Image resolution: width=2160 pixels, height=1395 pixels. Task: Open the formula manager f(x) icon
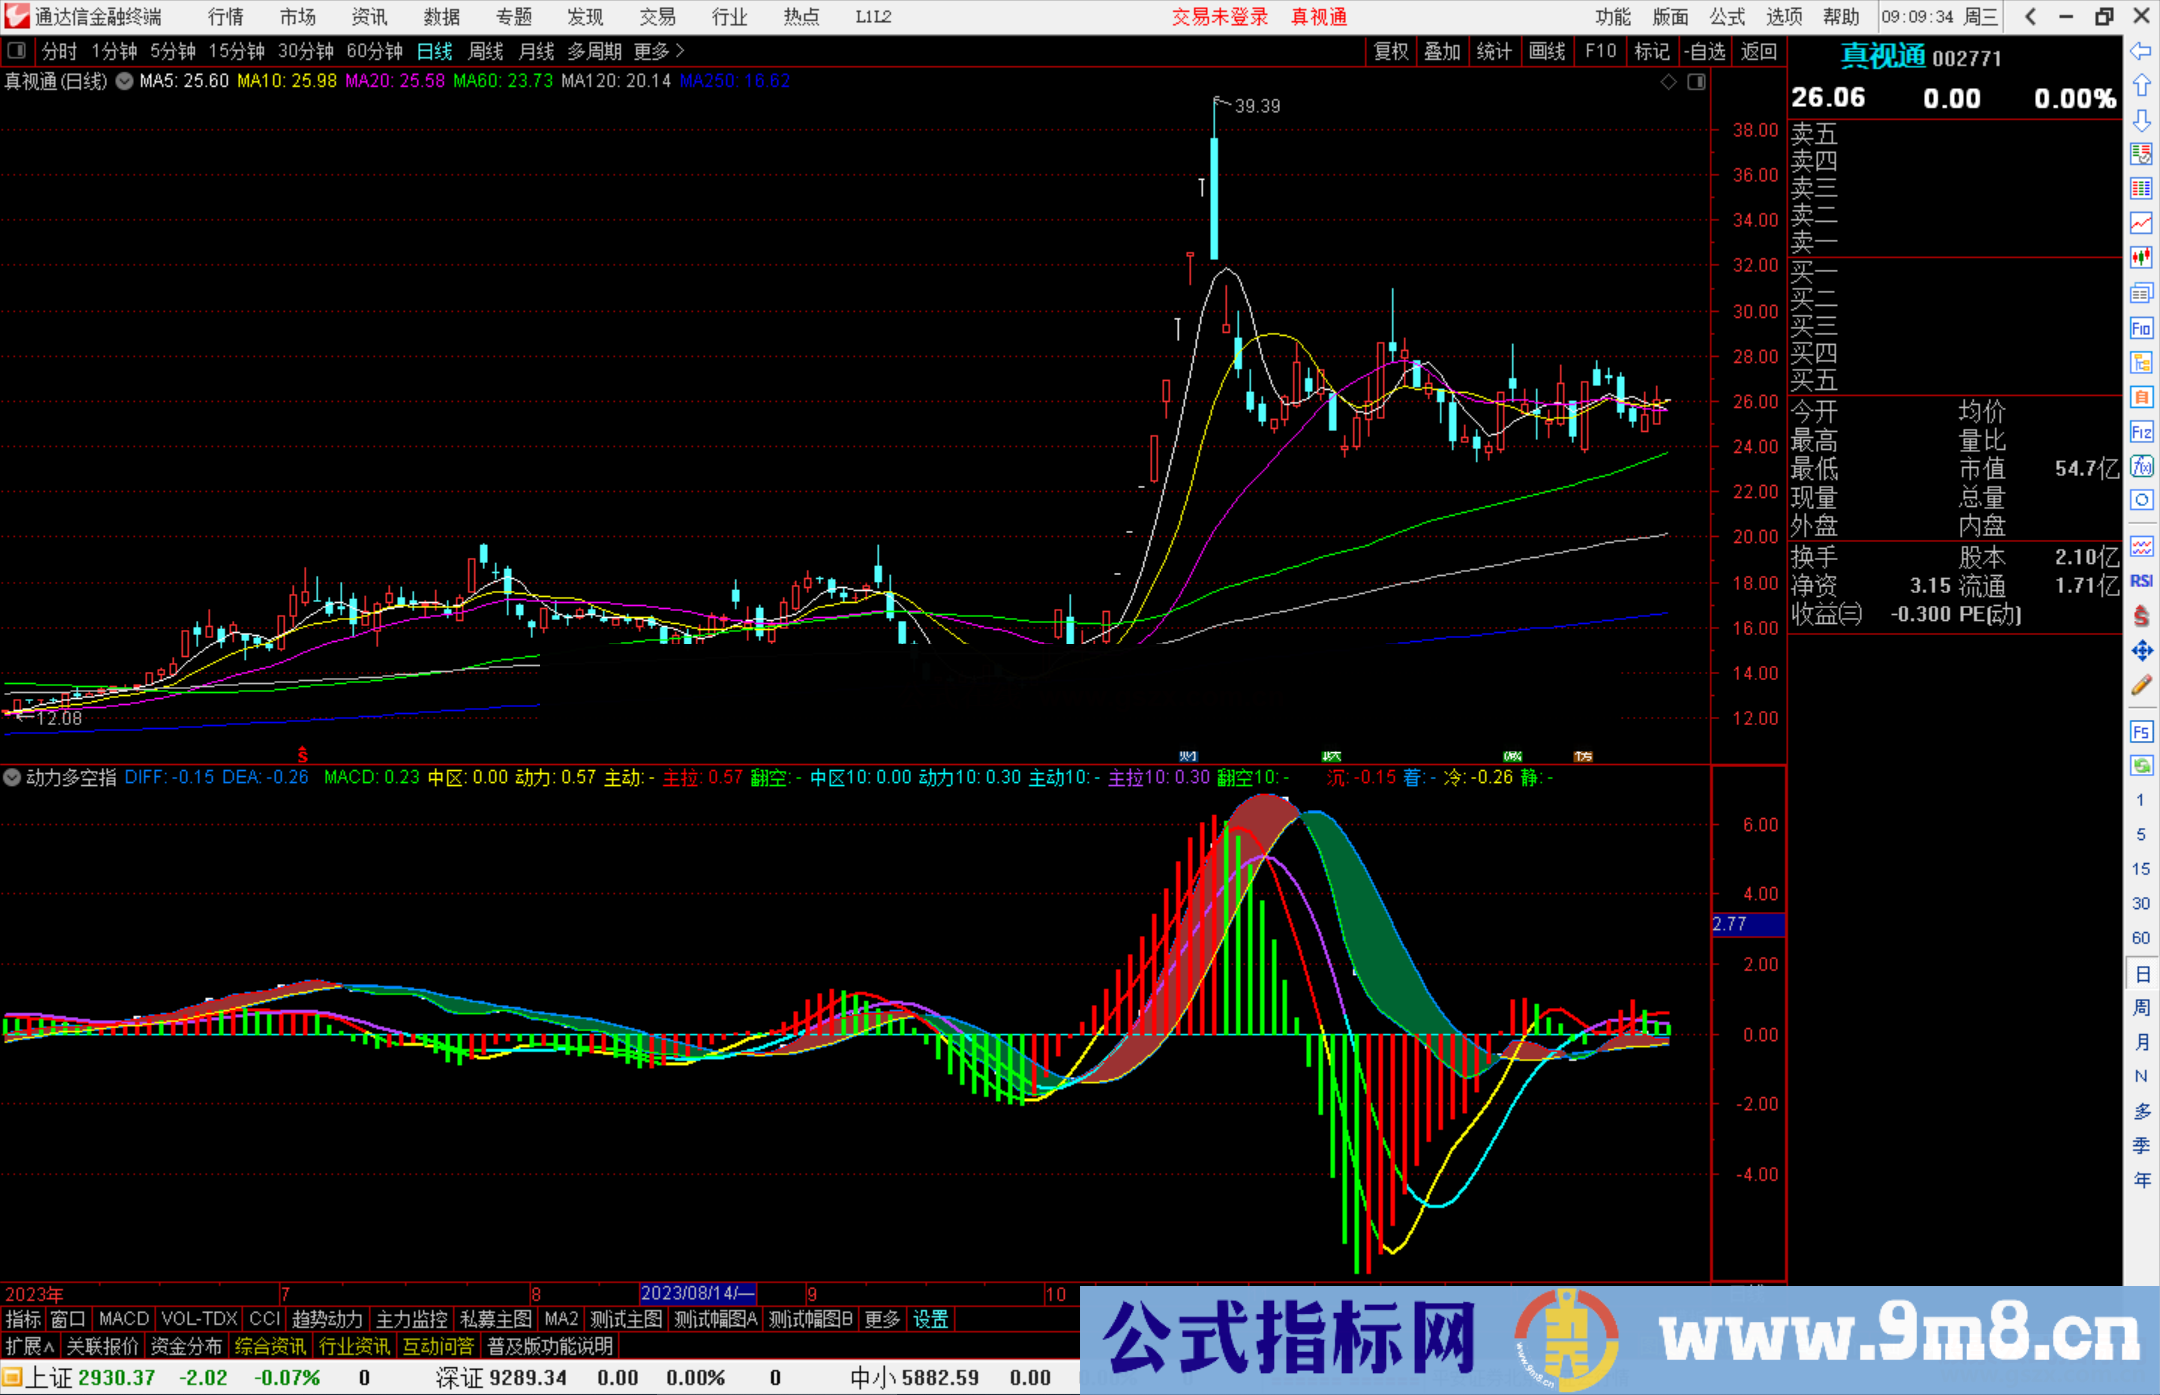click(2142, 467)
